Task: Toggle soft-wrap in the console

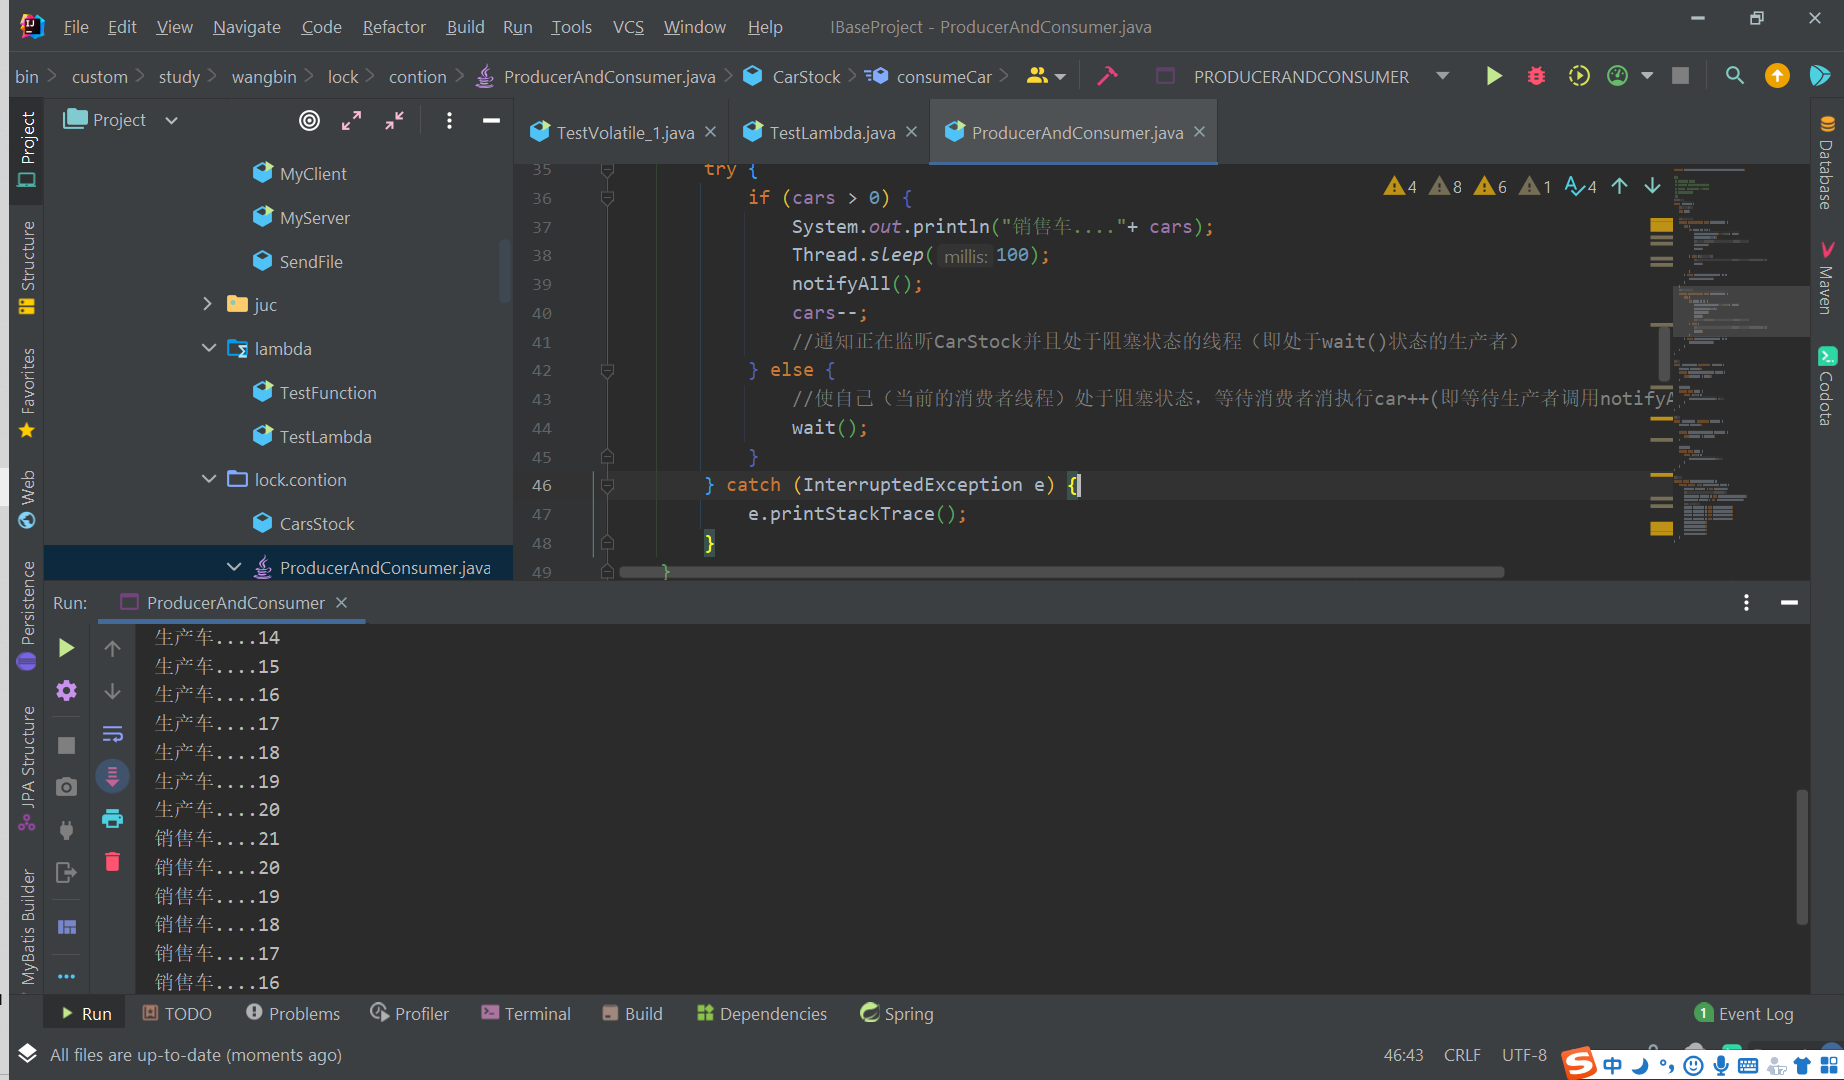Action: point(112,734)
